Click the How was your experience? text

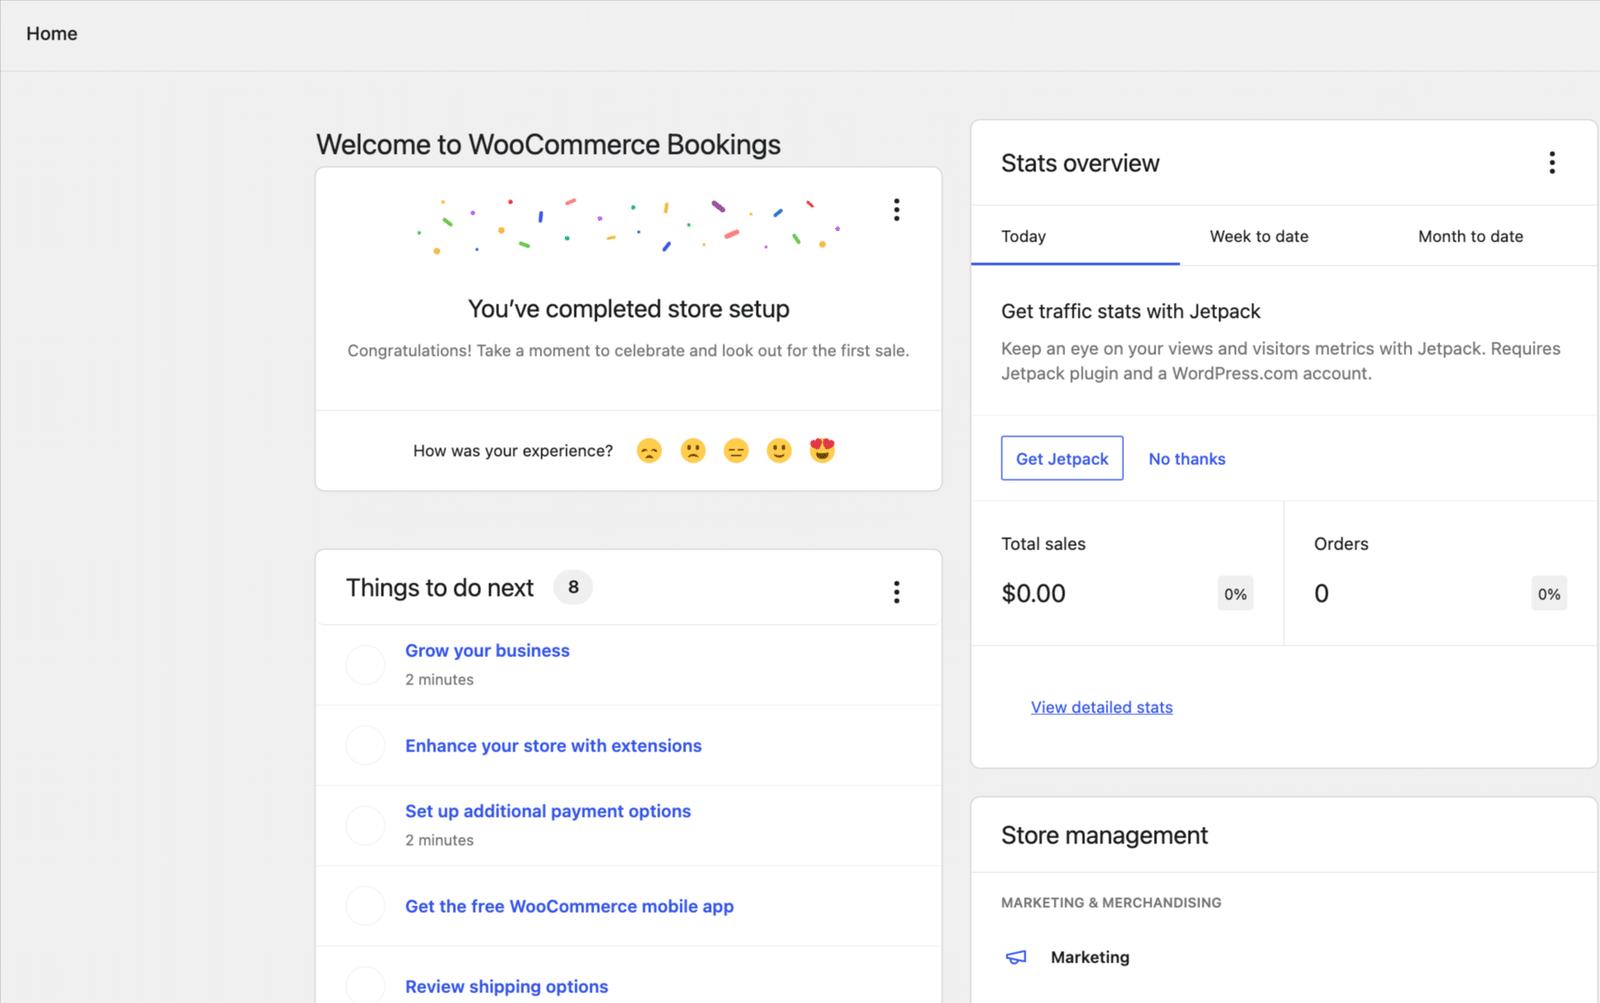click(x=513, y=451)
